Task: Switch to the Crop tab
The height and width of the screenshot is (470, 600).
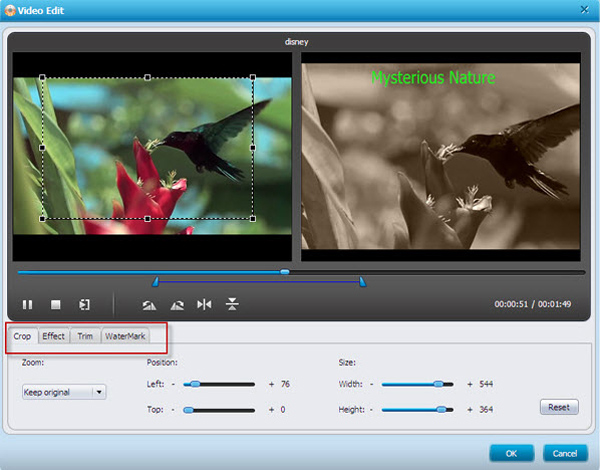Action: click(x=22, y=336)
